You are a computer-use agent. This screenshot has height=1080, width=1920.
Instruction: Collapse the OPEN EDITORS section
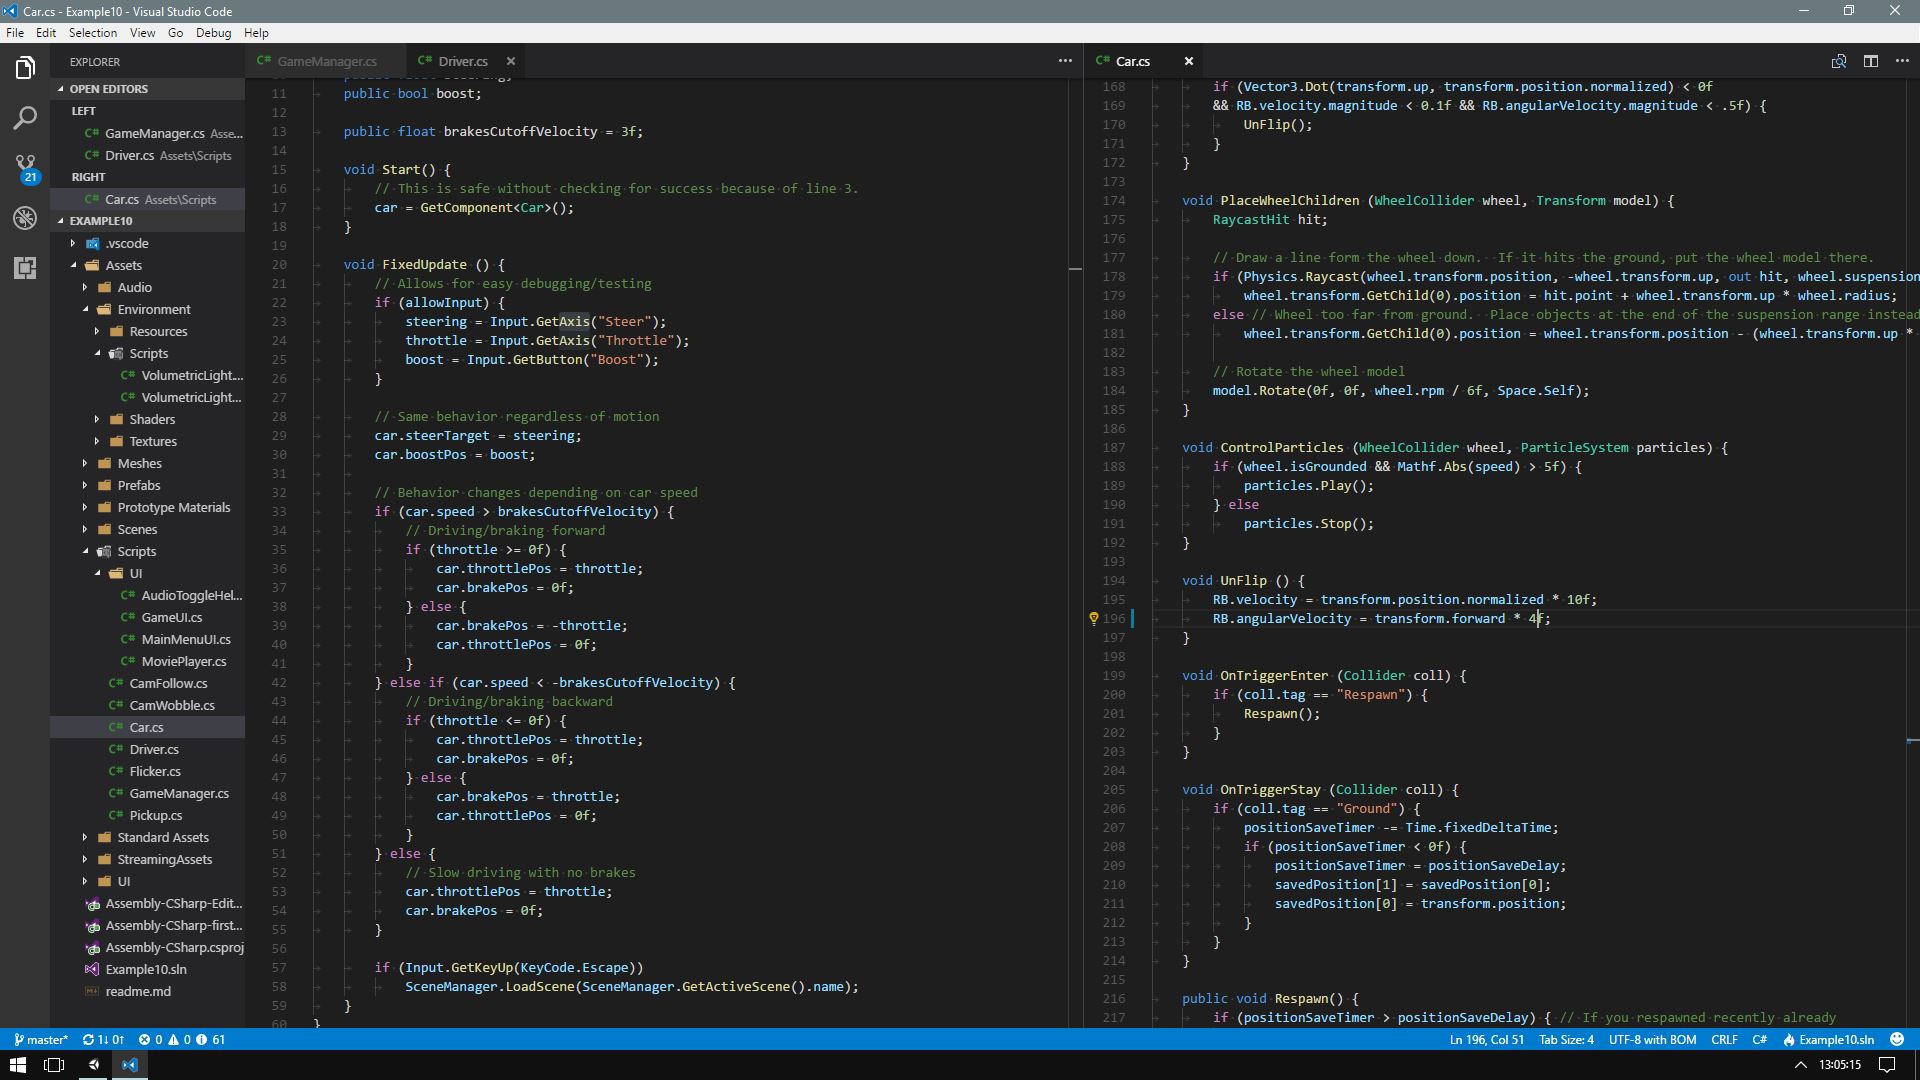coord(108,89)
